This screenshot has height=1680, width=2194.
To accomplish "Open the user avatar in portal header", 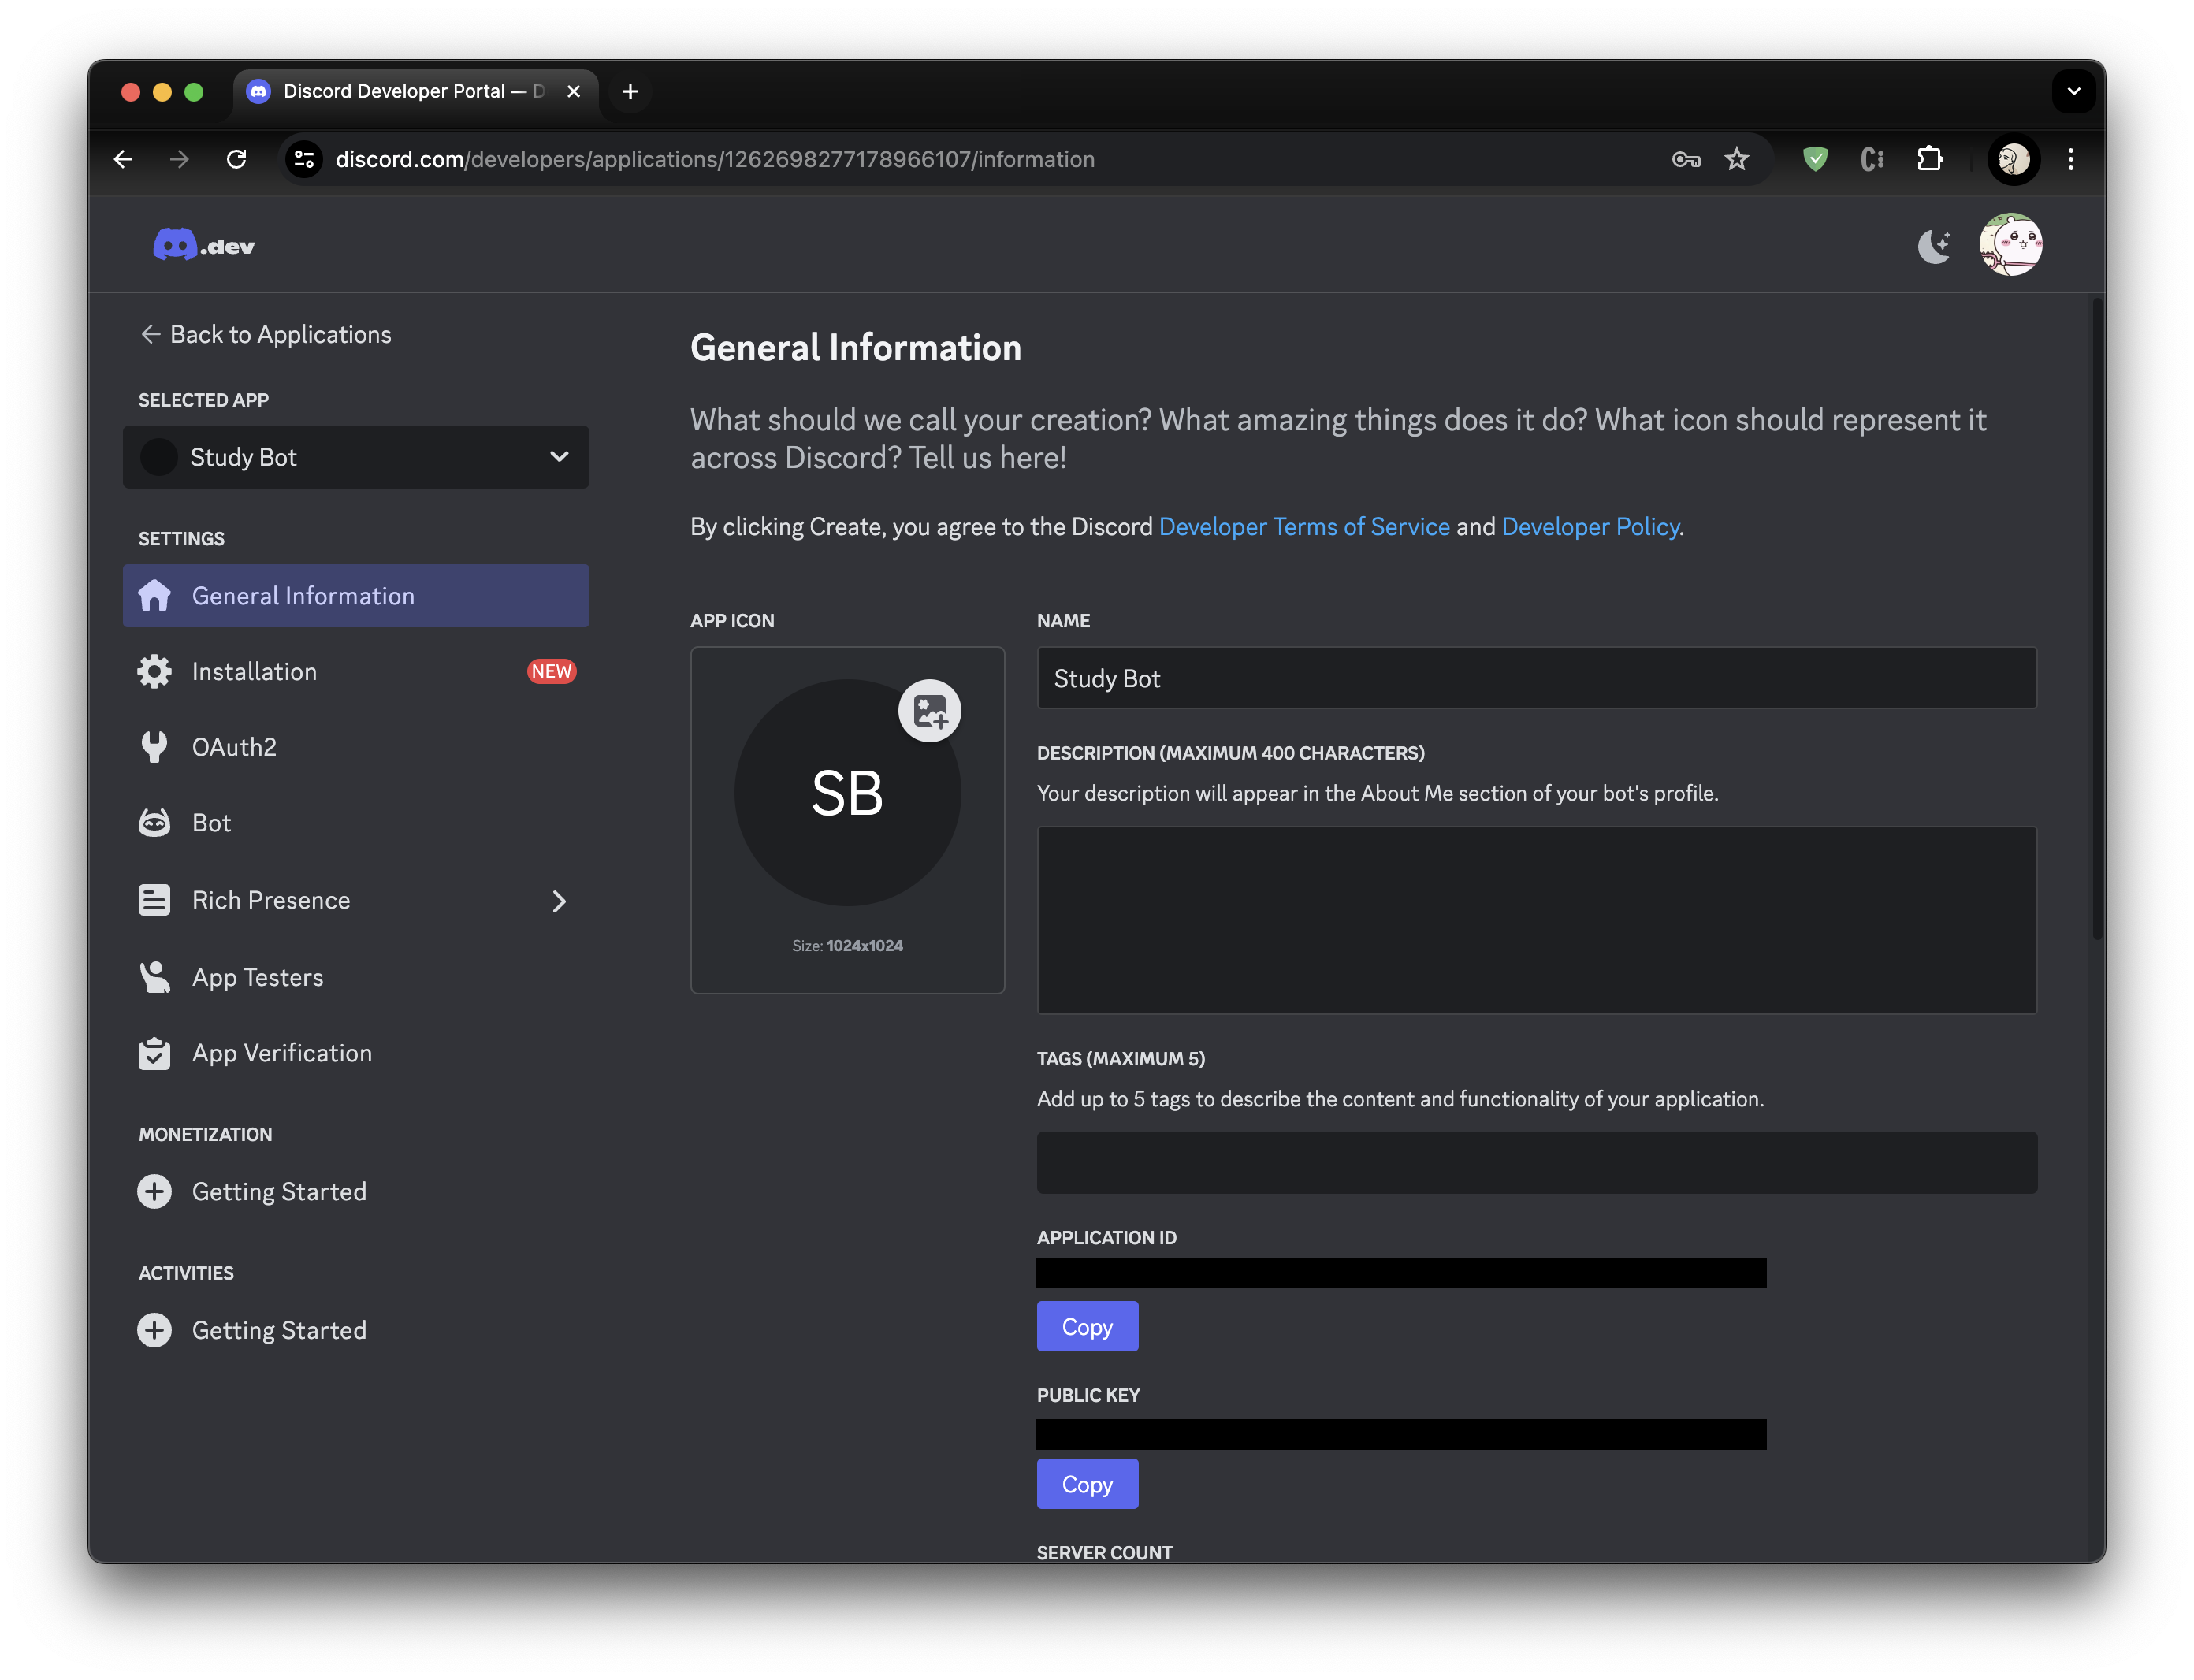I will coord(2010,245).
